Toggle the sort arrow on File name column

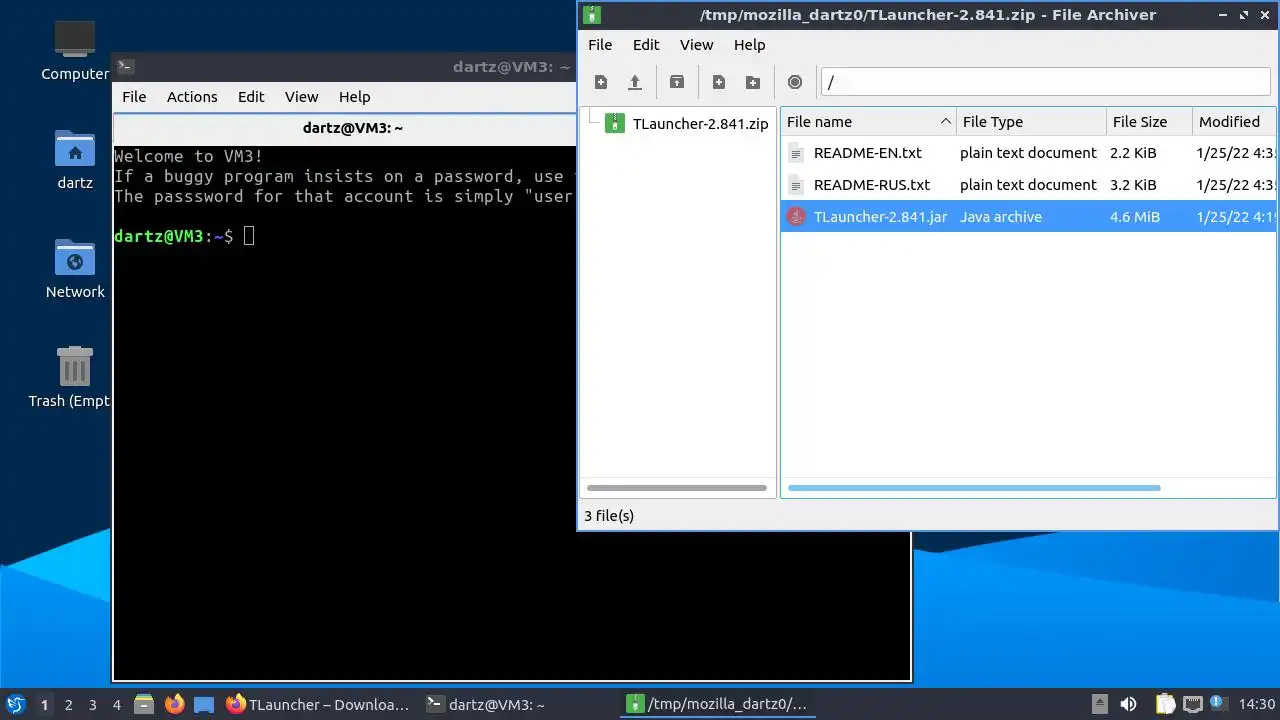945,122
